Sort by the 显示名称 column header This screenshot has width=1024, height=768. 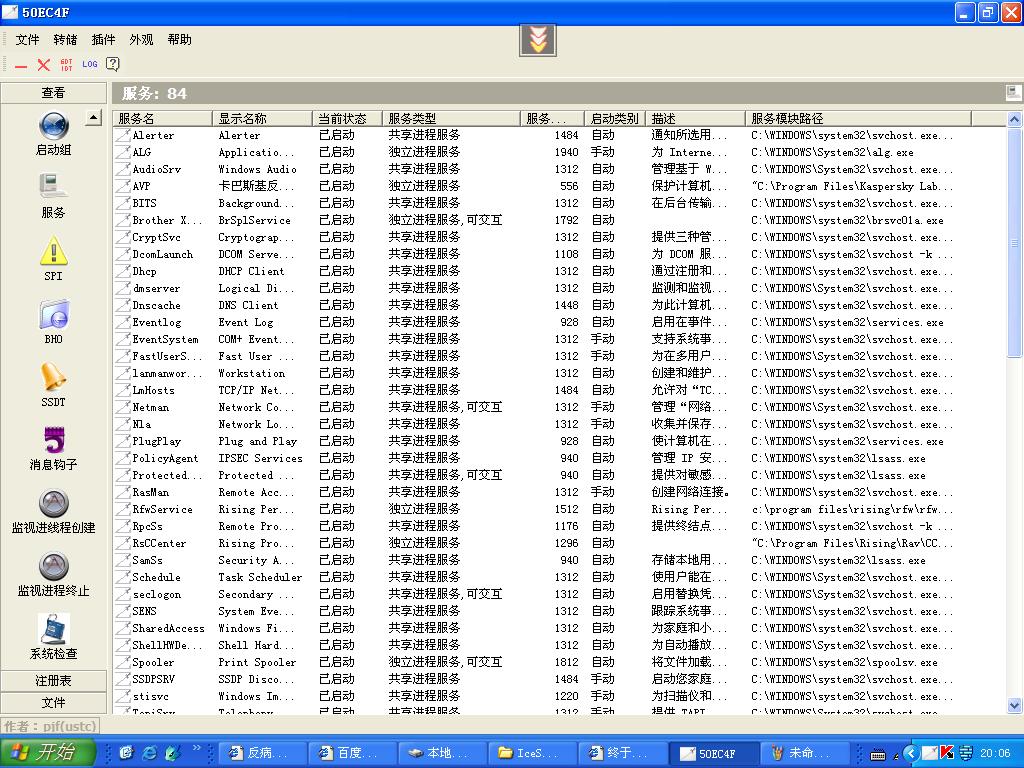click(x=262, y=118)
